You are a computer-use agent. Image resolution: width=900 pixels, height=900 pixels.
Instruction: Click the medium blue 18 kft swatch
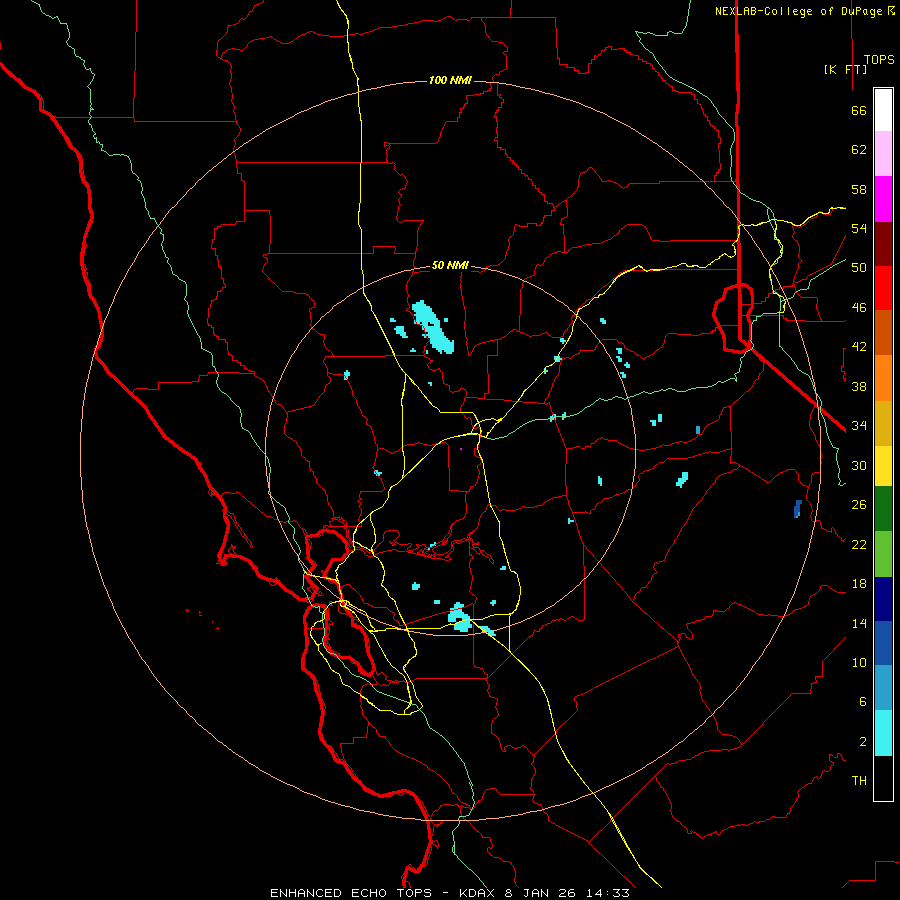[883, 643]
